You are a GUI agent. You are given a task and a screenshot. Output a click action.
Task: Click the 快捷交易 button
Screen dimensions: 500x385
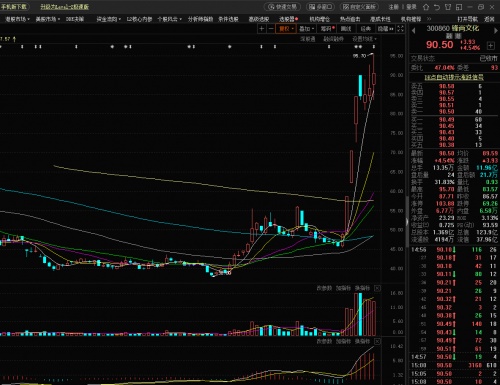tap(283, 7)
